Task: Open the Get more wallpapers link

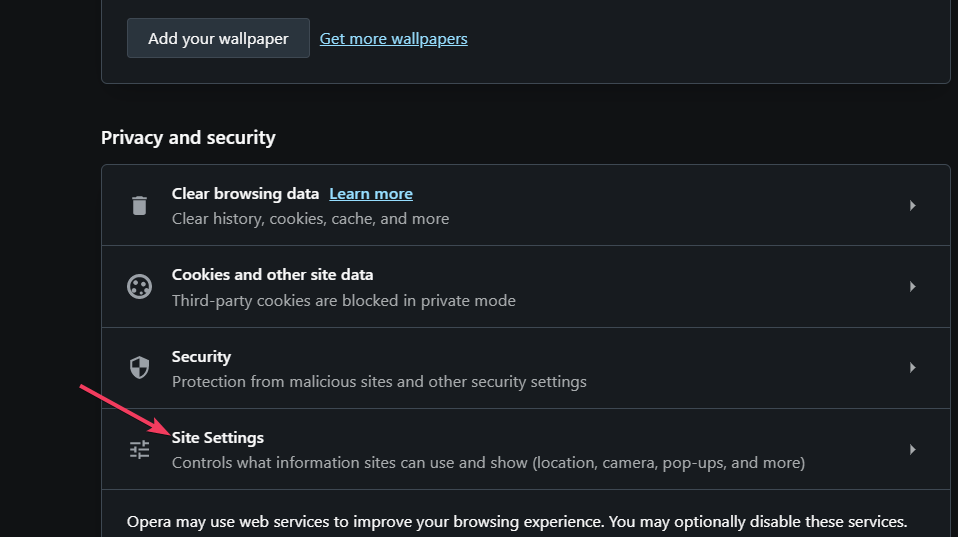Action: click(393, 38)
